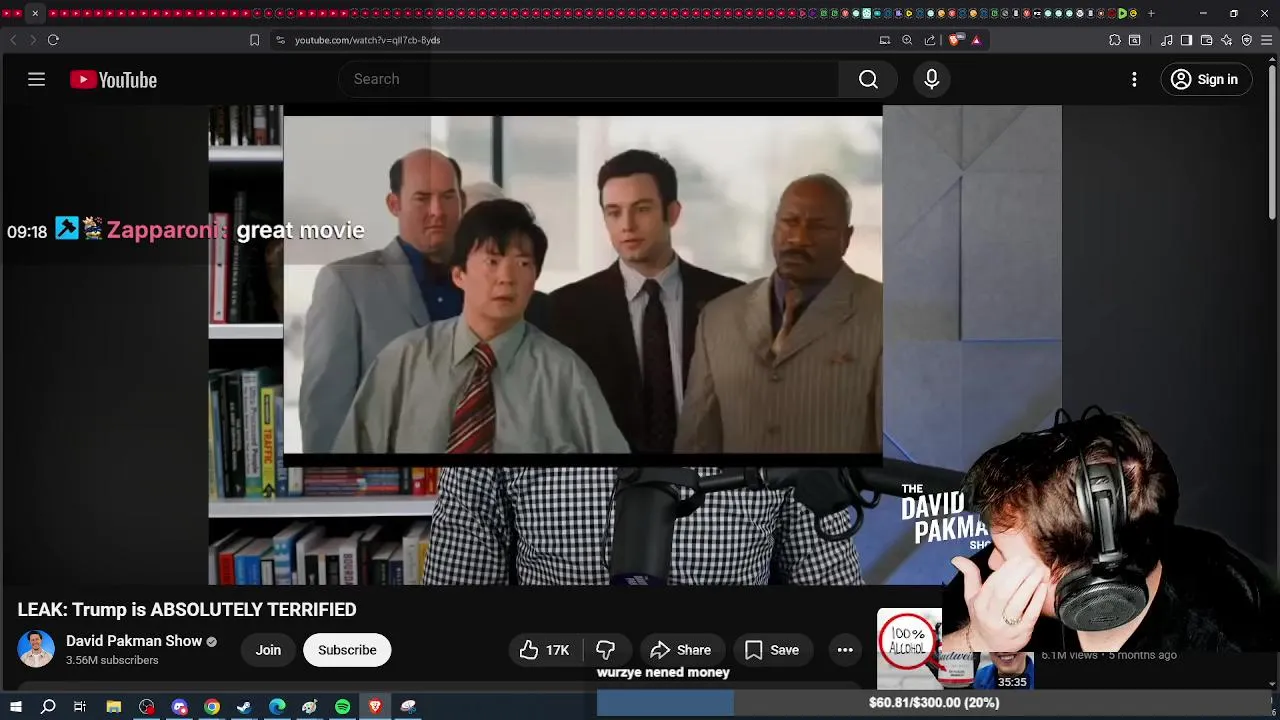The image size is (1280, 720).
Task: Open David Pakman Show channel avatar
Action: coord(36,649)
